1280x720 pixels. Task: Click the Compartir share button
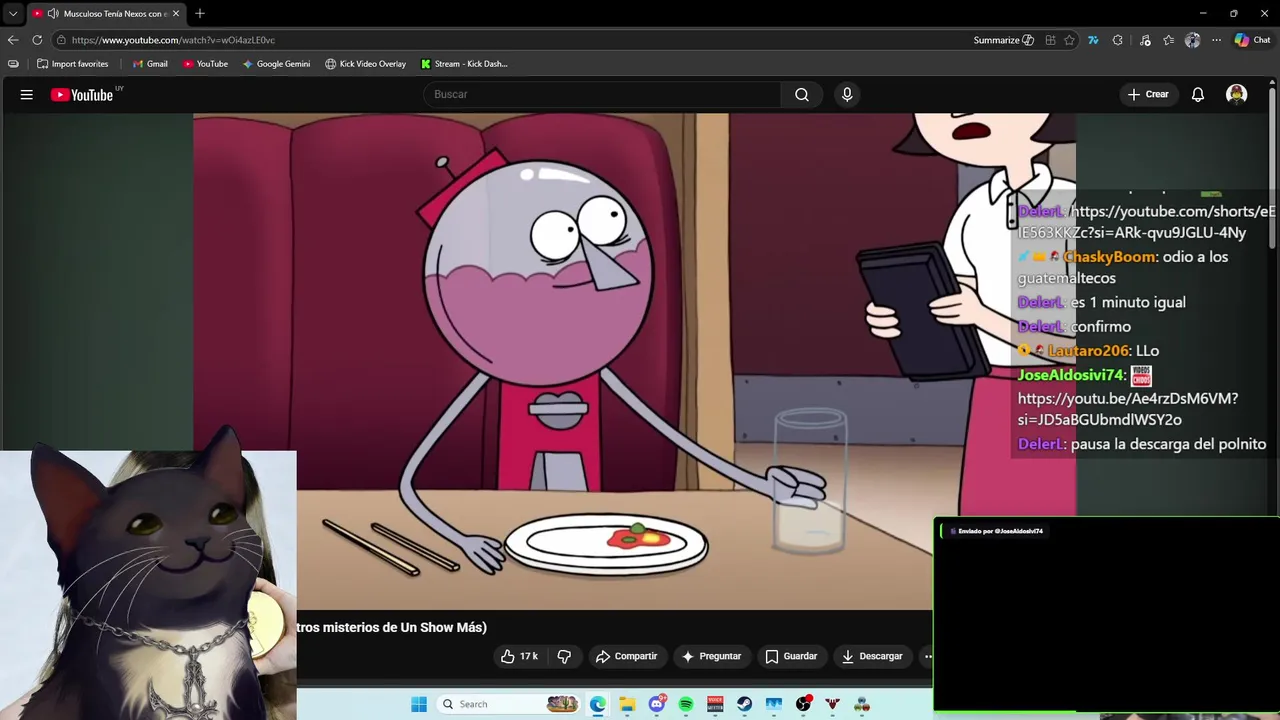coord(626,656)
